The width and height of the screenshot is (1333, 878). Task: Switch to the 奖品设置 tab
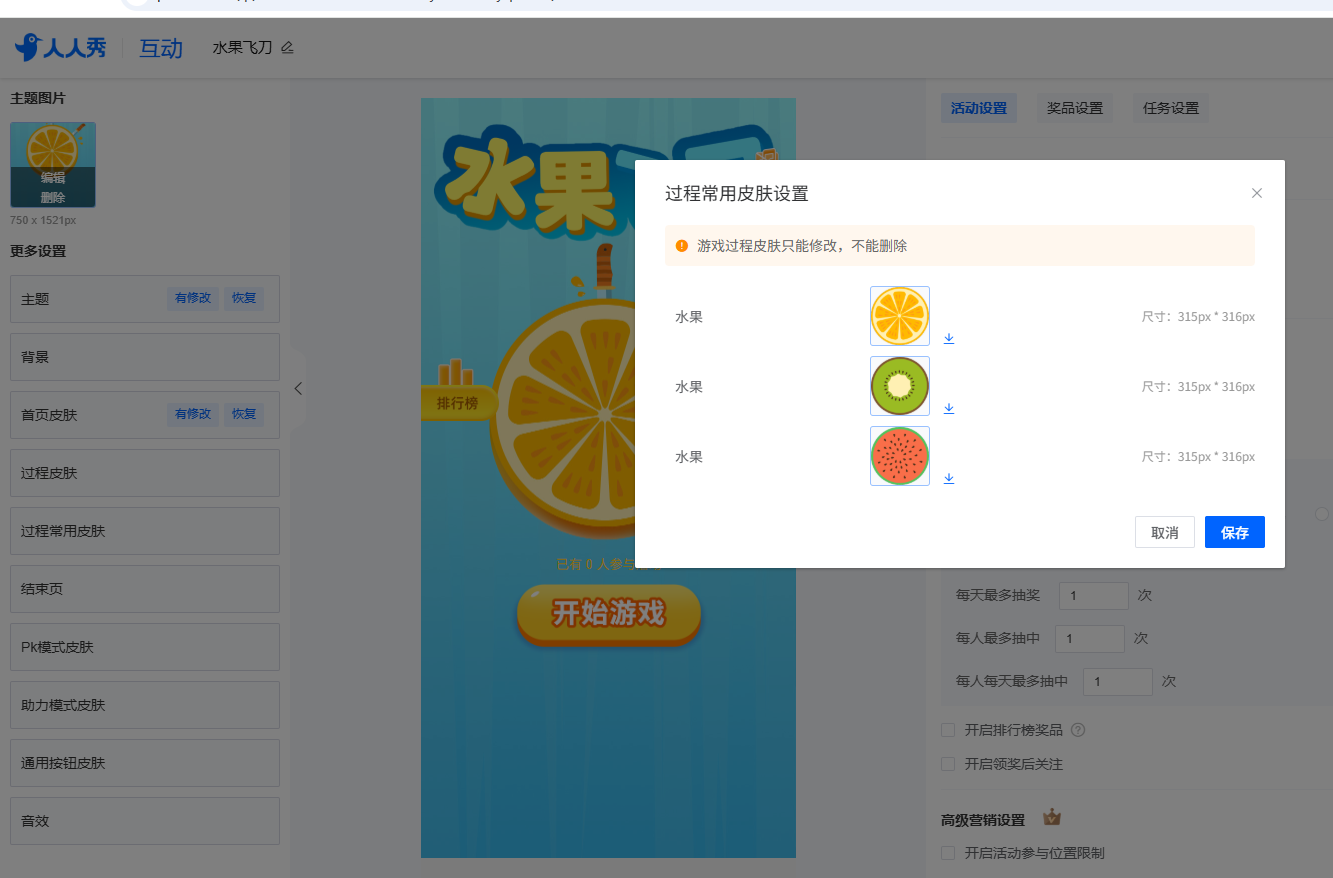1074,107
